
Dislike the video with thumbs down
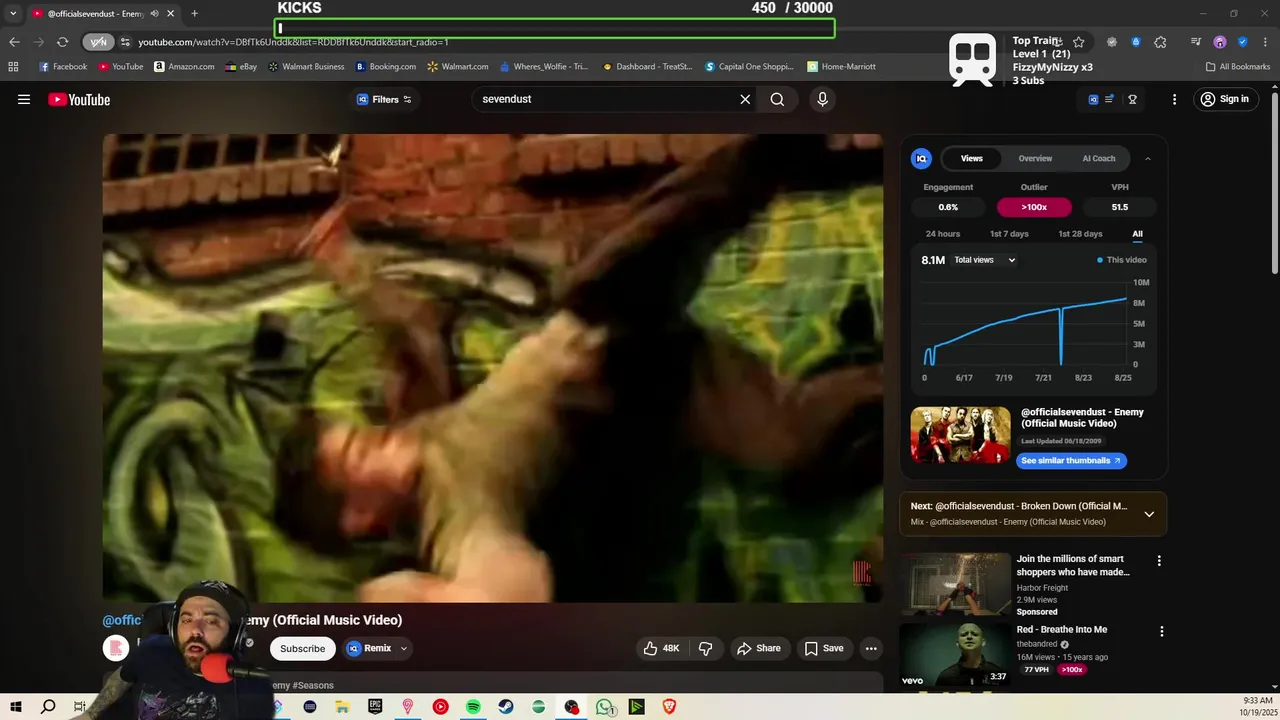point(705,648)
